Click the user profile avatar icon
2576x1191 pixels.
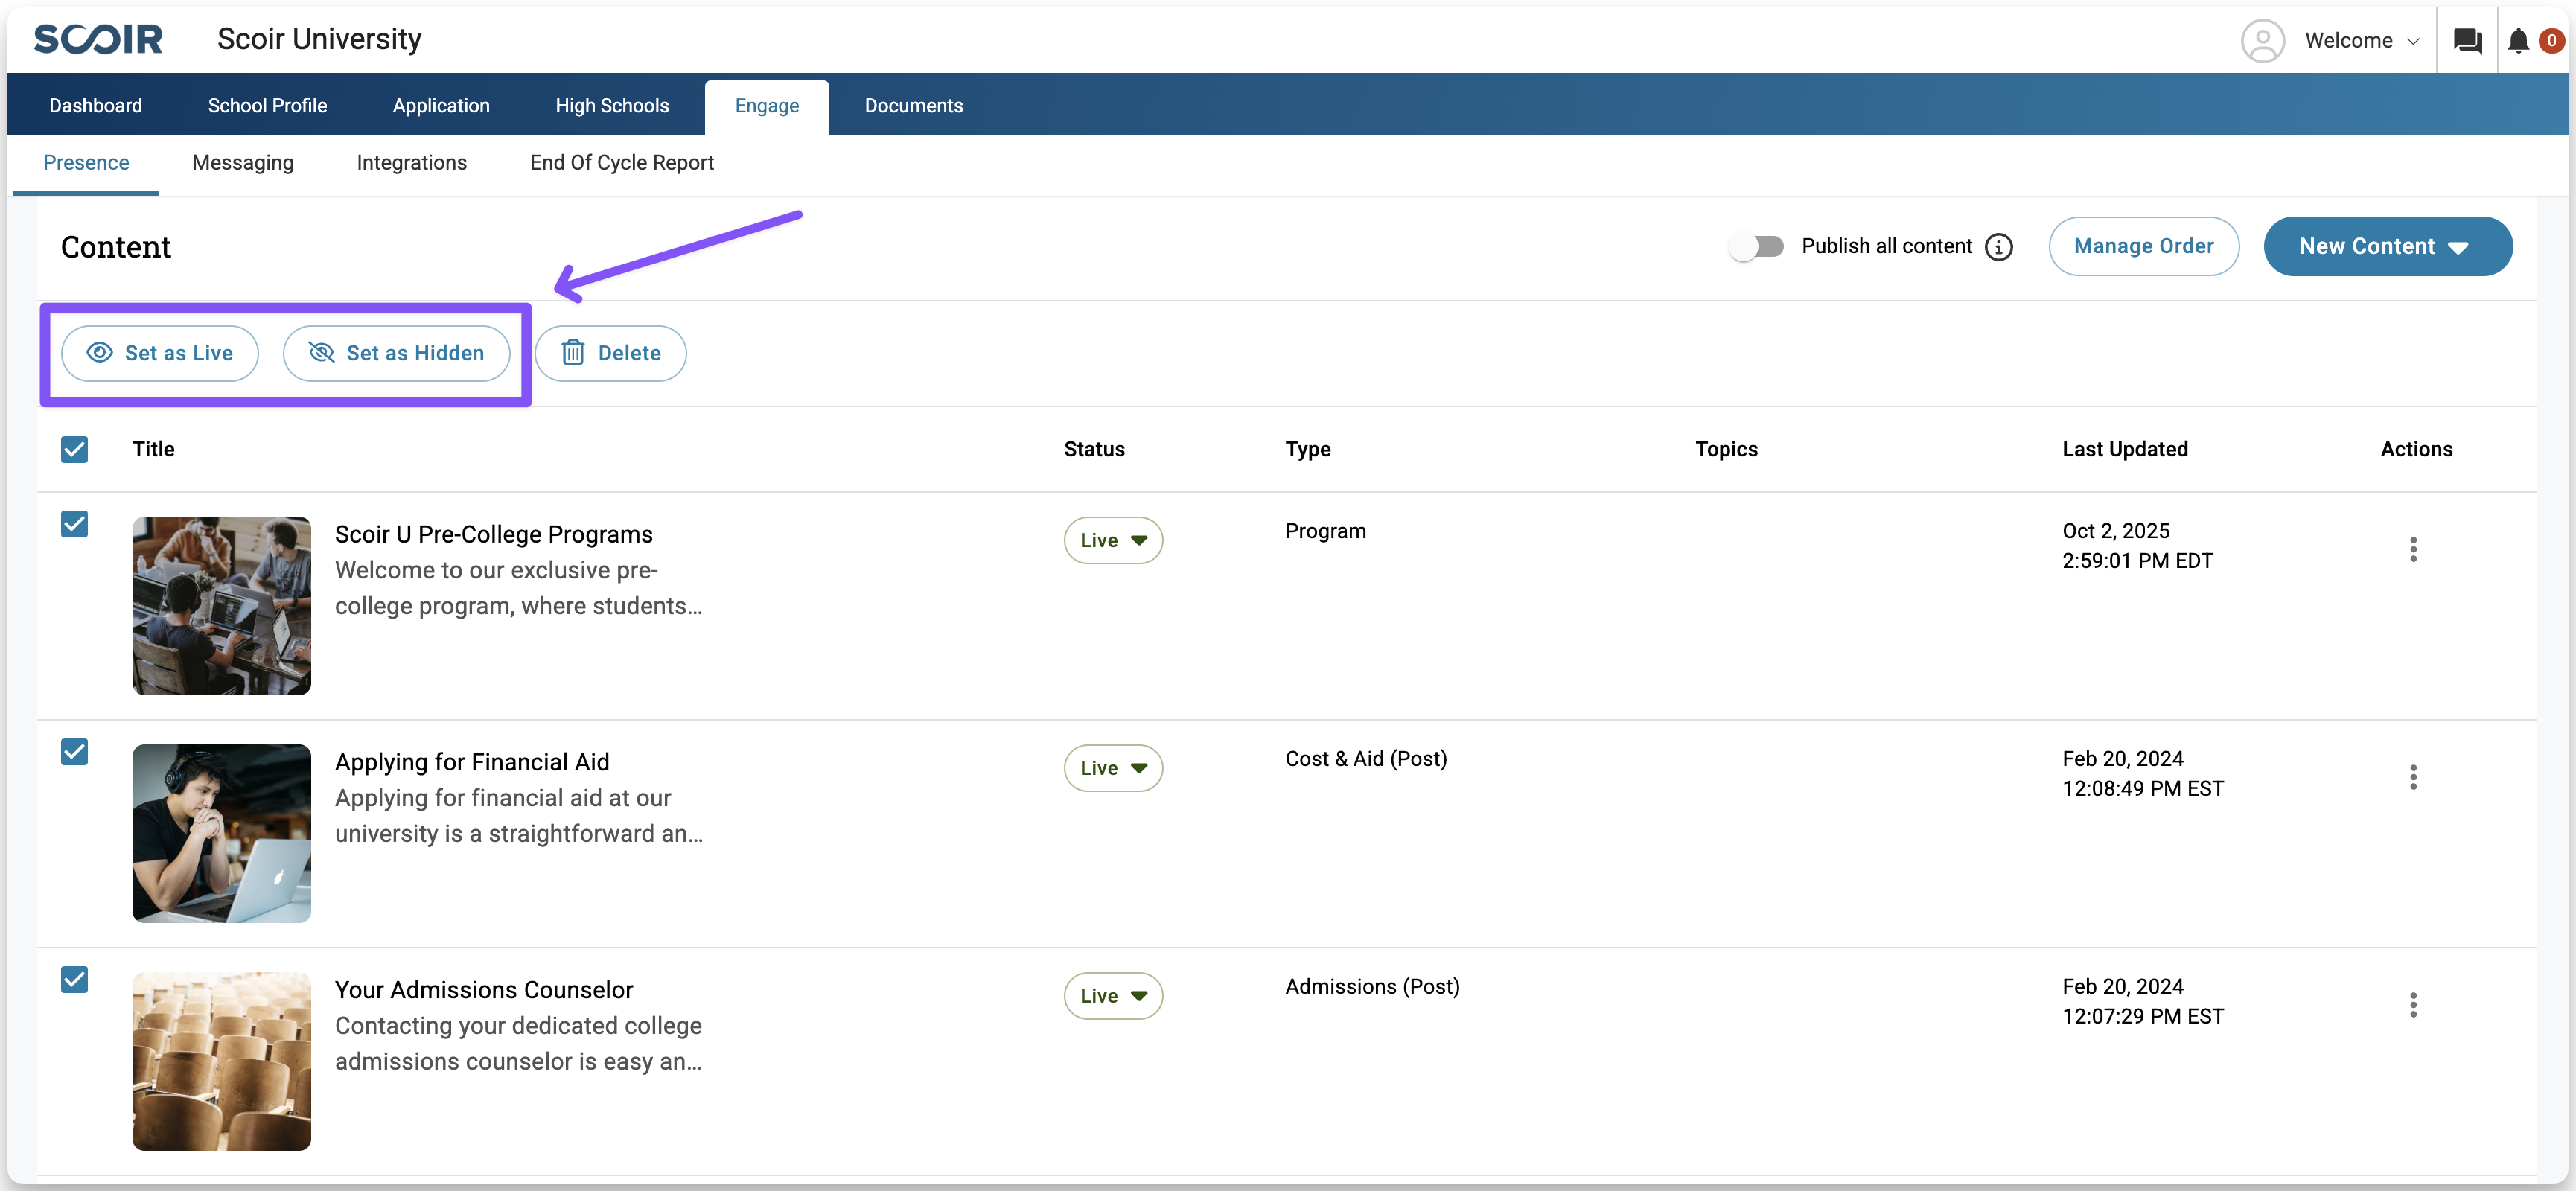point(2262,41)
